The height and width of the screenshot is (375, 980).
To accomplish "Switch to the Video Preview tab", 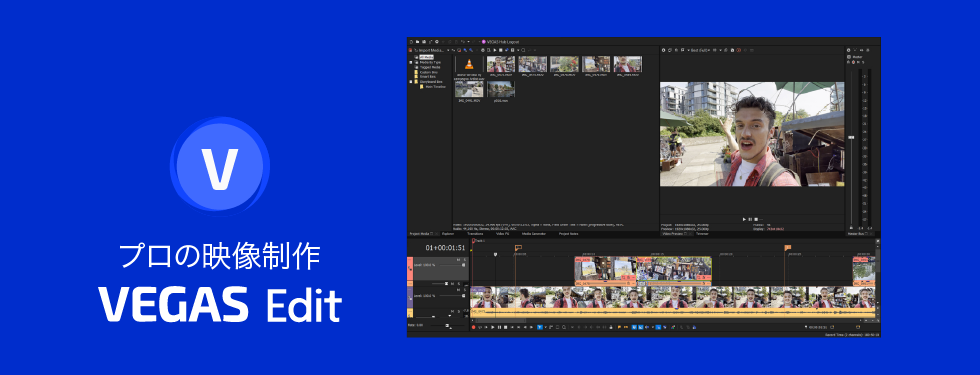I will [x=673, y=234].
